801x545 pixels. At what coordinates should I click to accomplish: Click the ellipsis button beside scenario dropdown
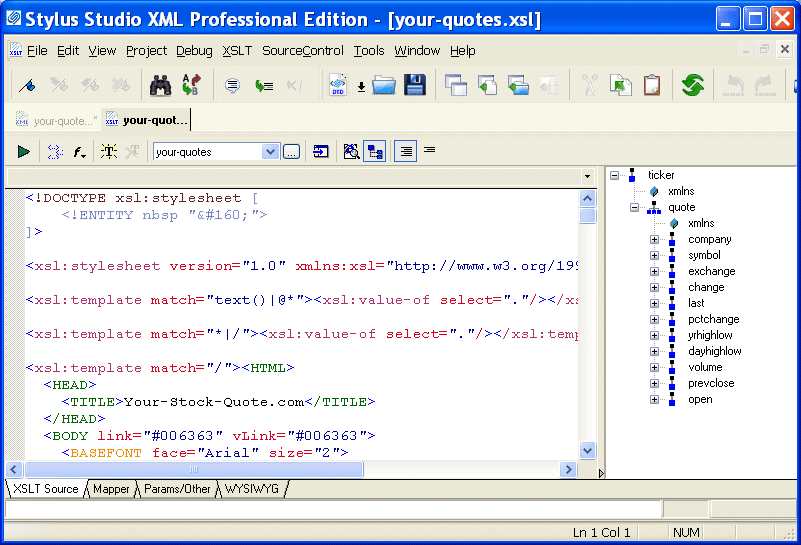pyautogui.click(x=291, y=152)
